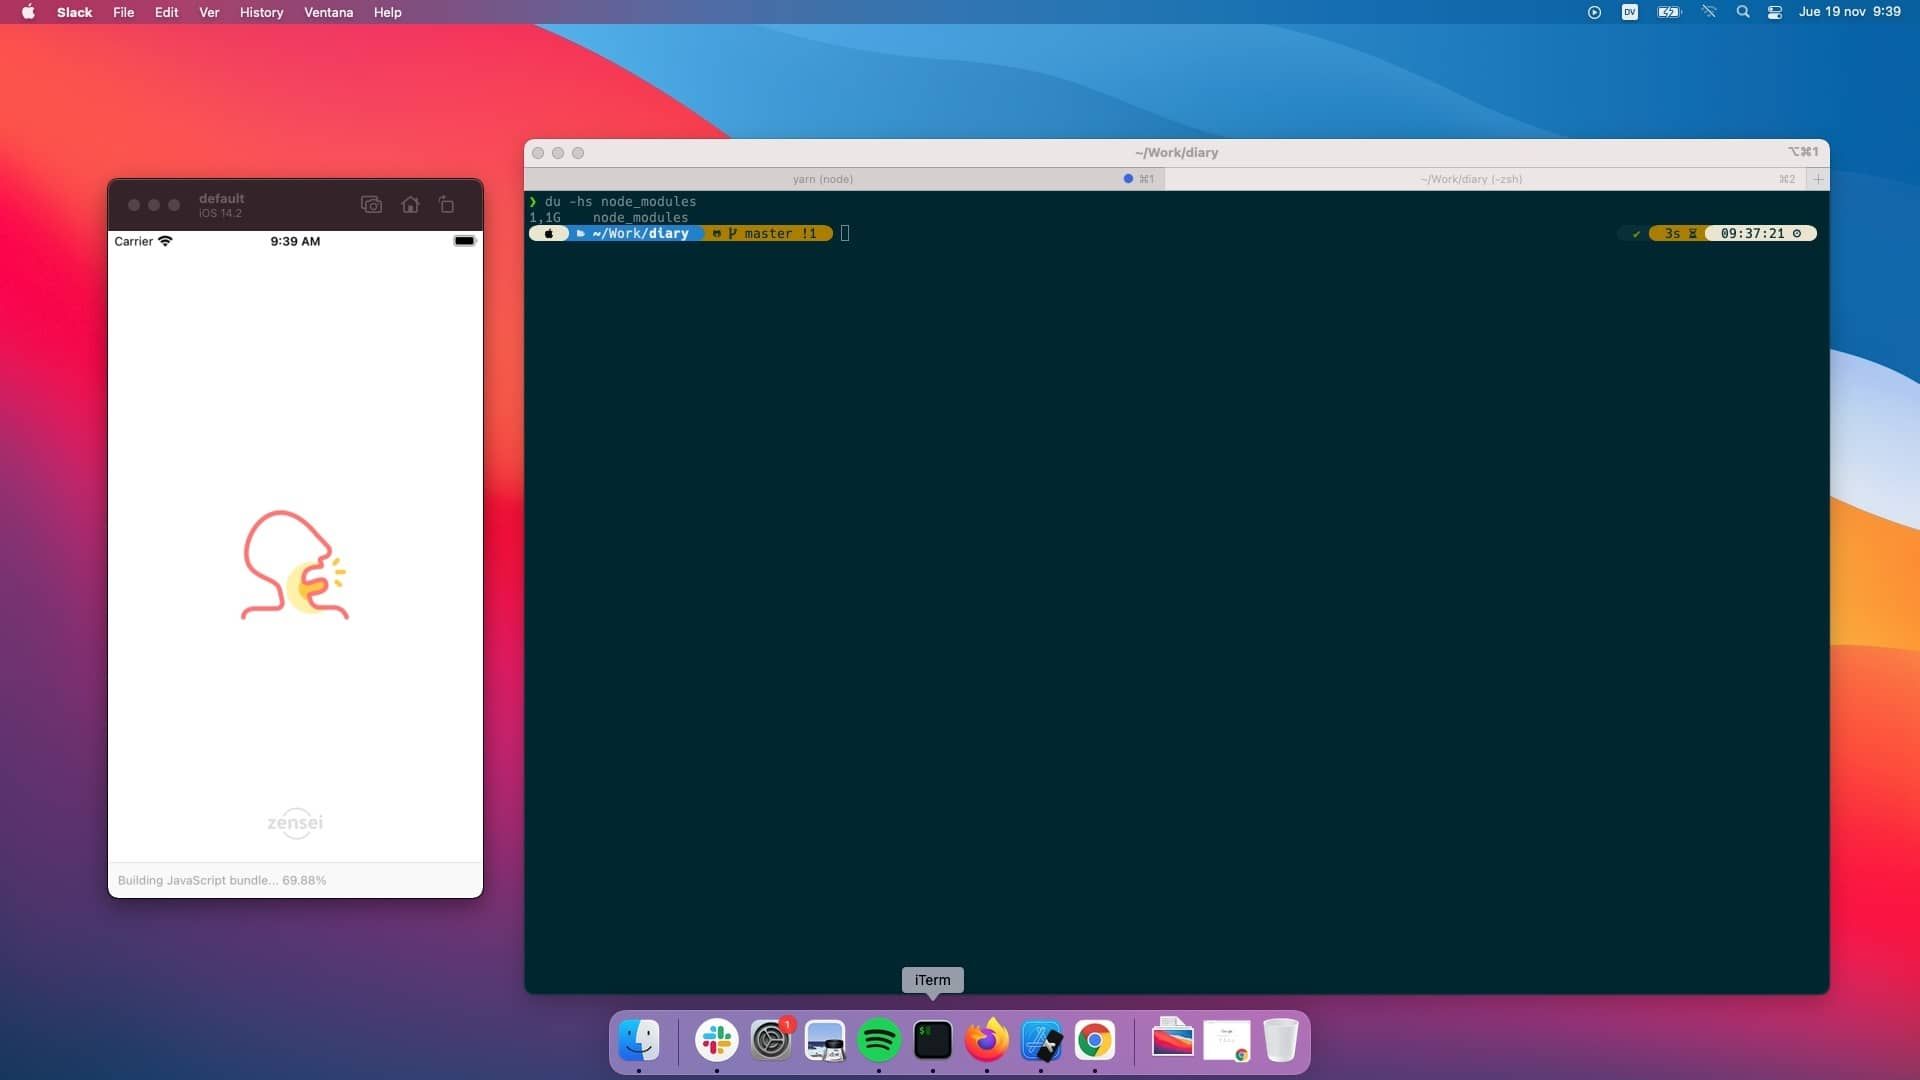Open Google Chrome from the Dock
The image size is (1920, 1080).
pos(1095,1041)
